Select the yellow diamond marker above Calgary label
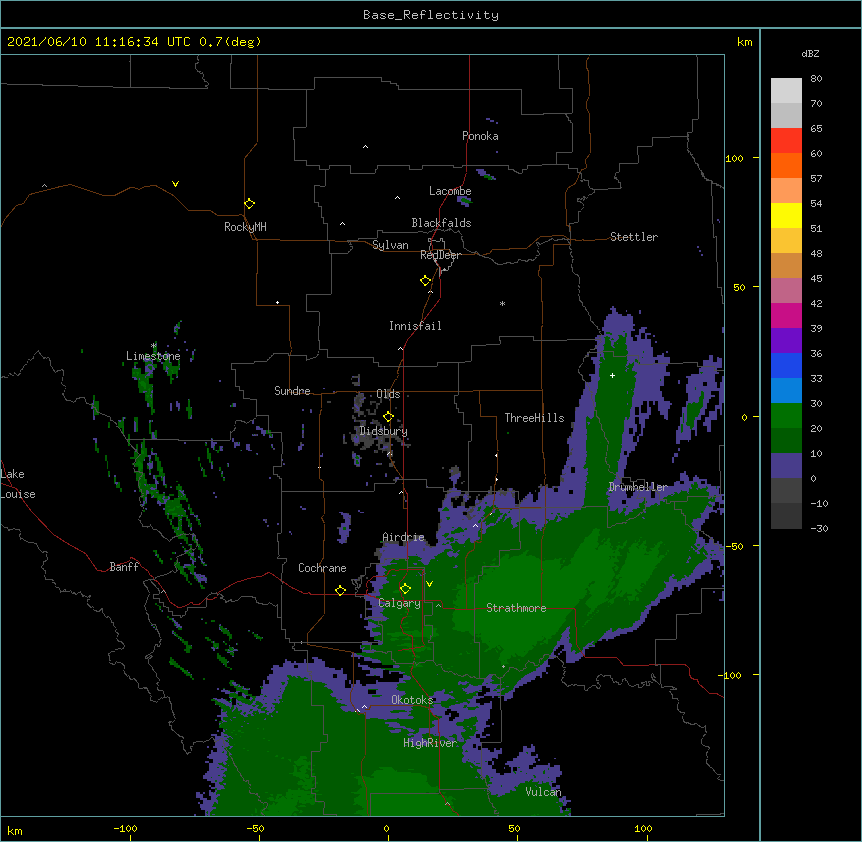Image resolution: width=862 pixels, height=842 pixels. [405, 589]
